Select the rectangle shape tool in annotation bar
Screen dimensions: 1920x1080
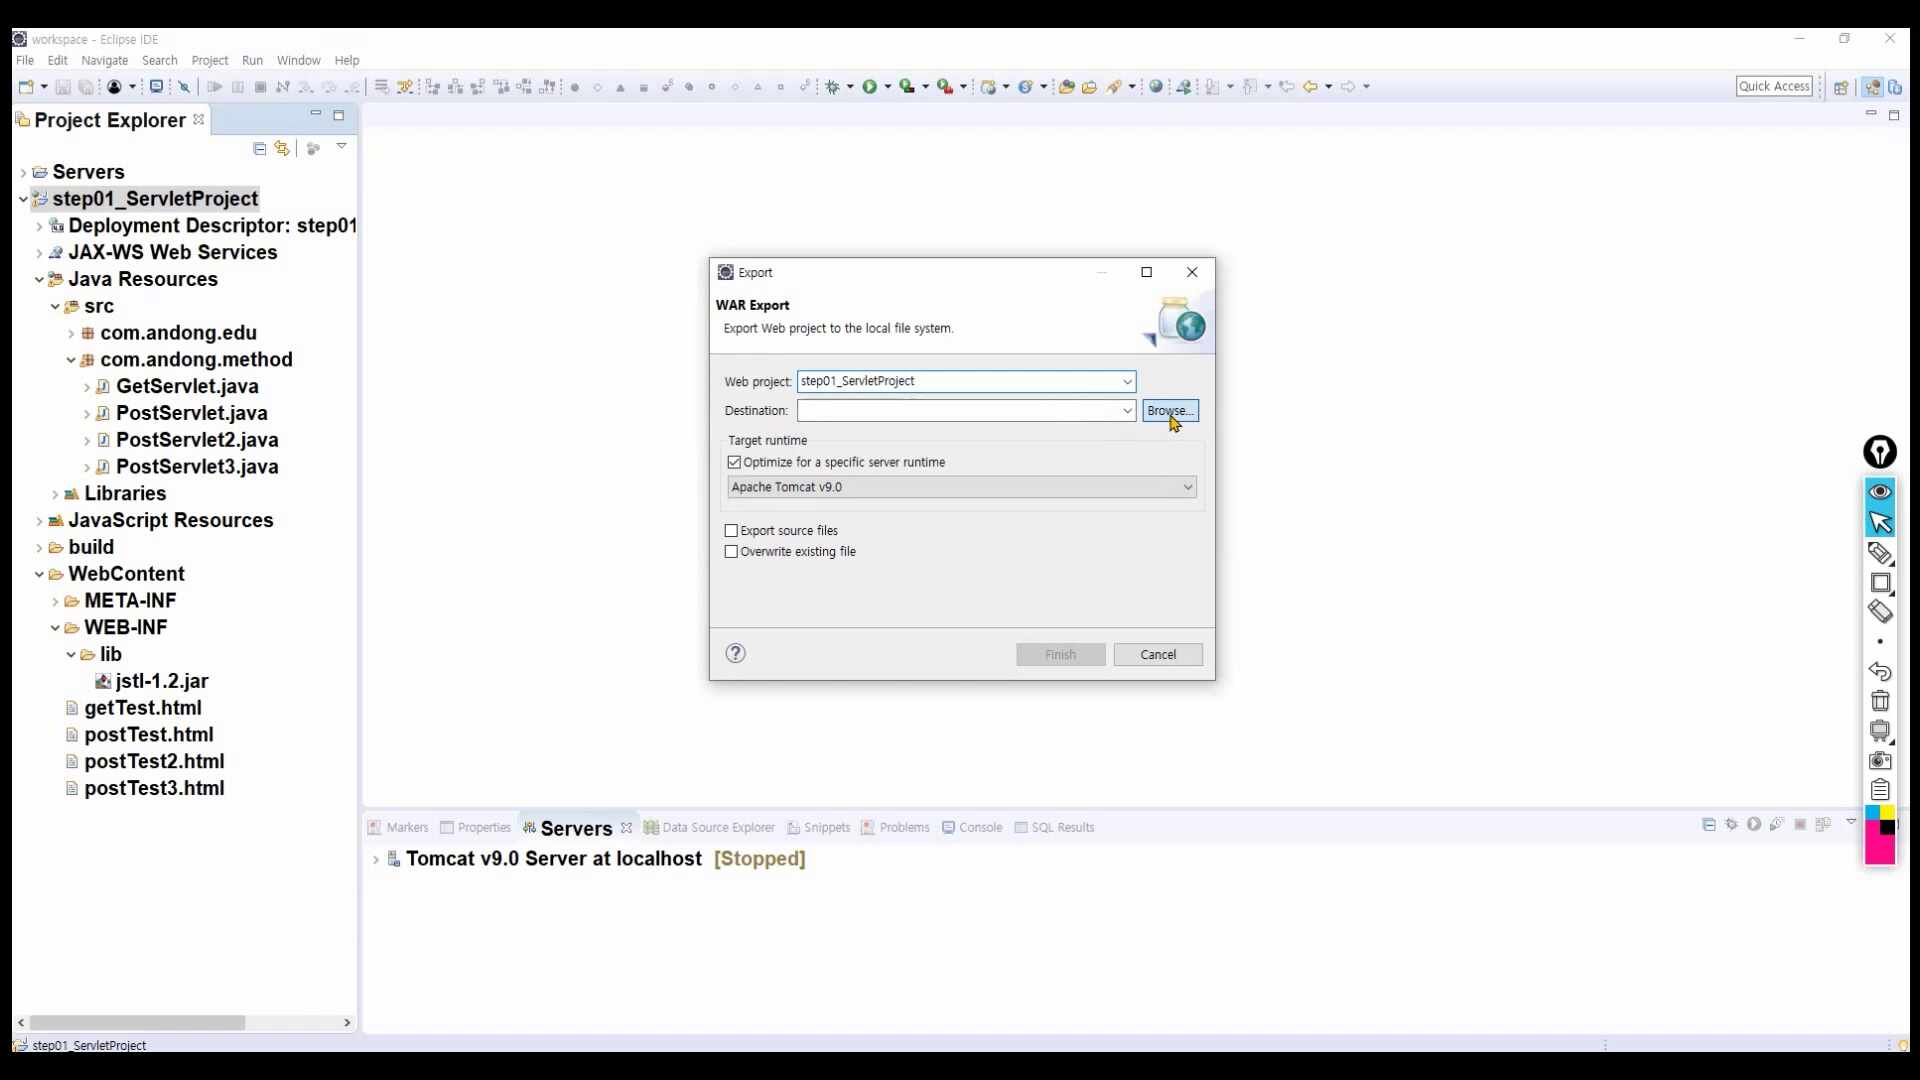point(1880,582)
